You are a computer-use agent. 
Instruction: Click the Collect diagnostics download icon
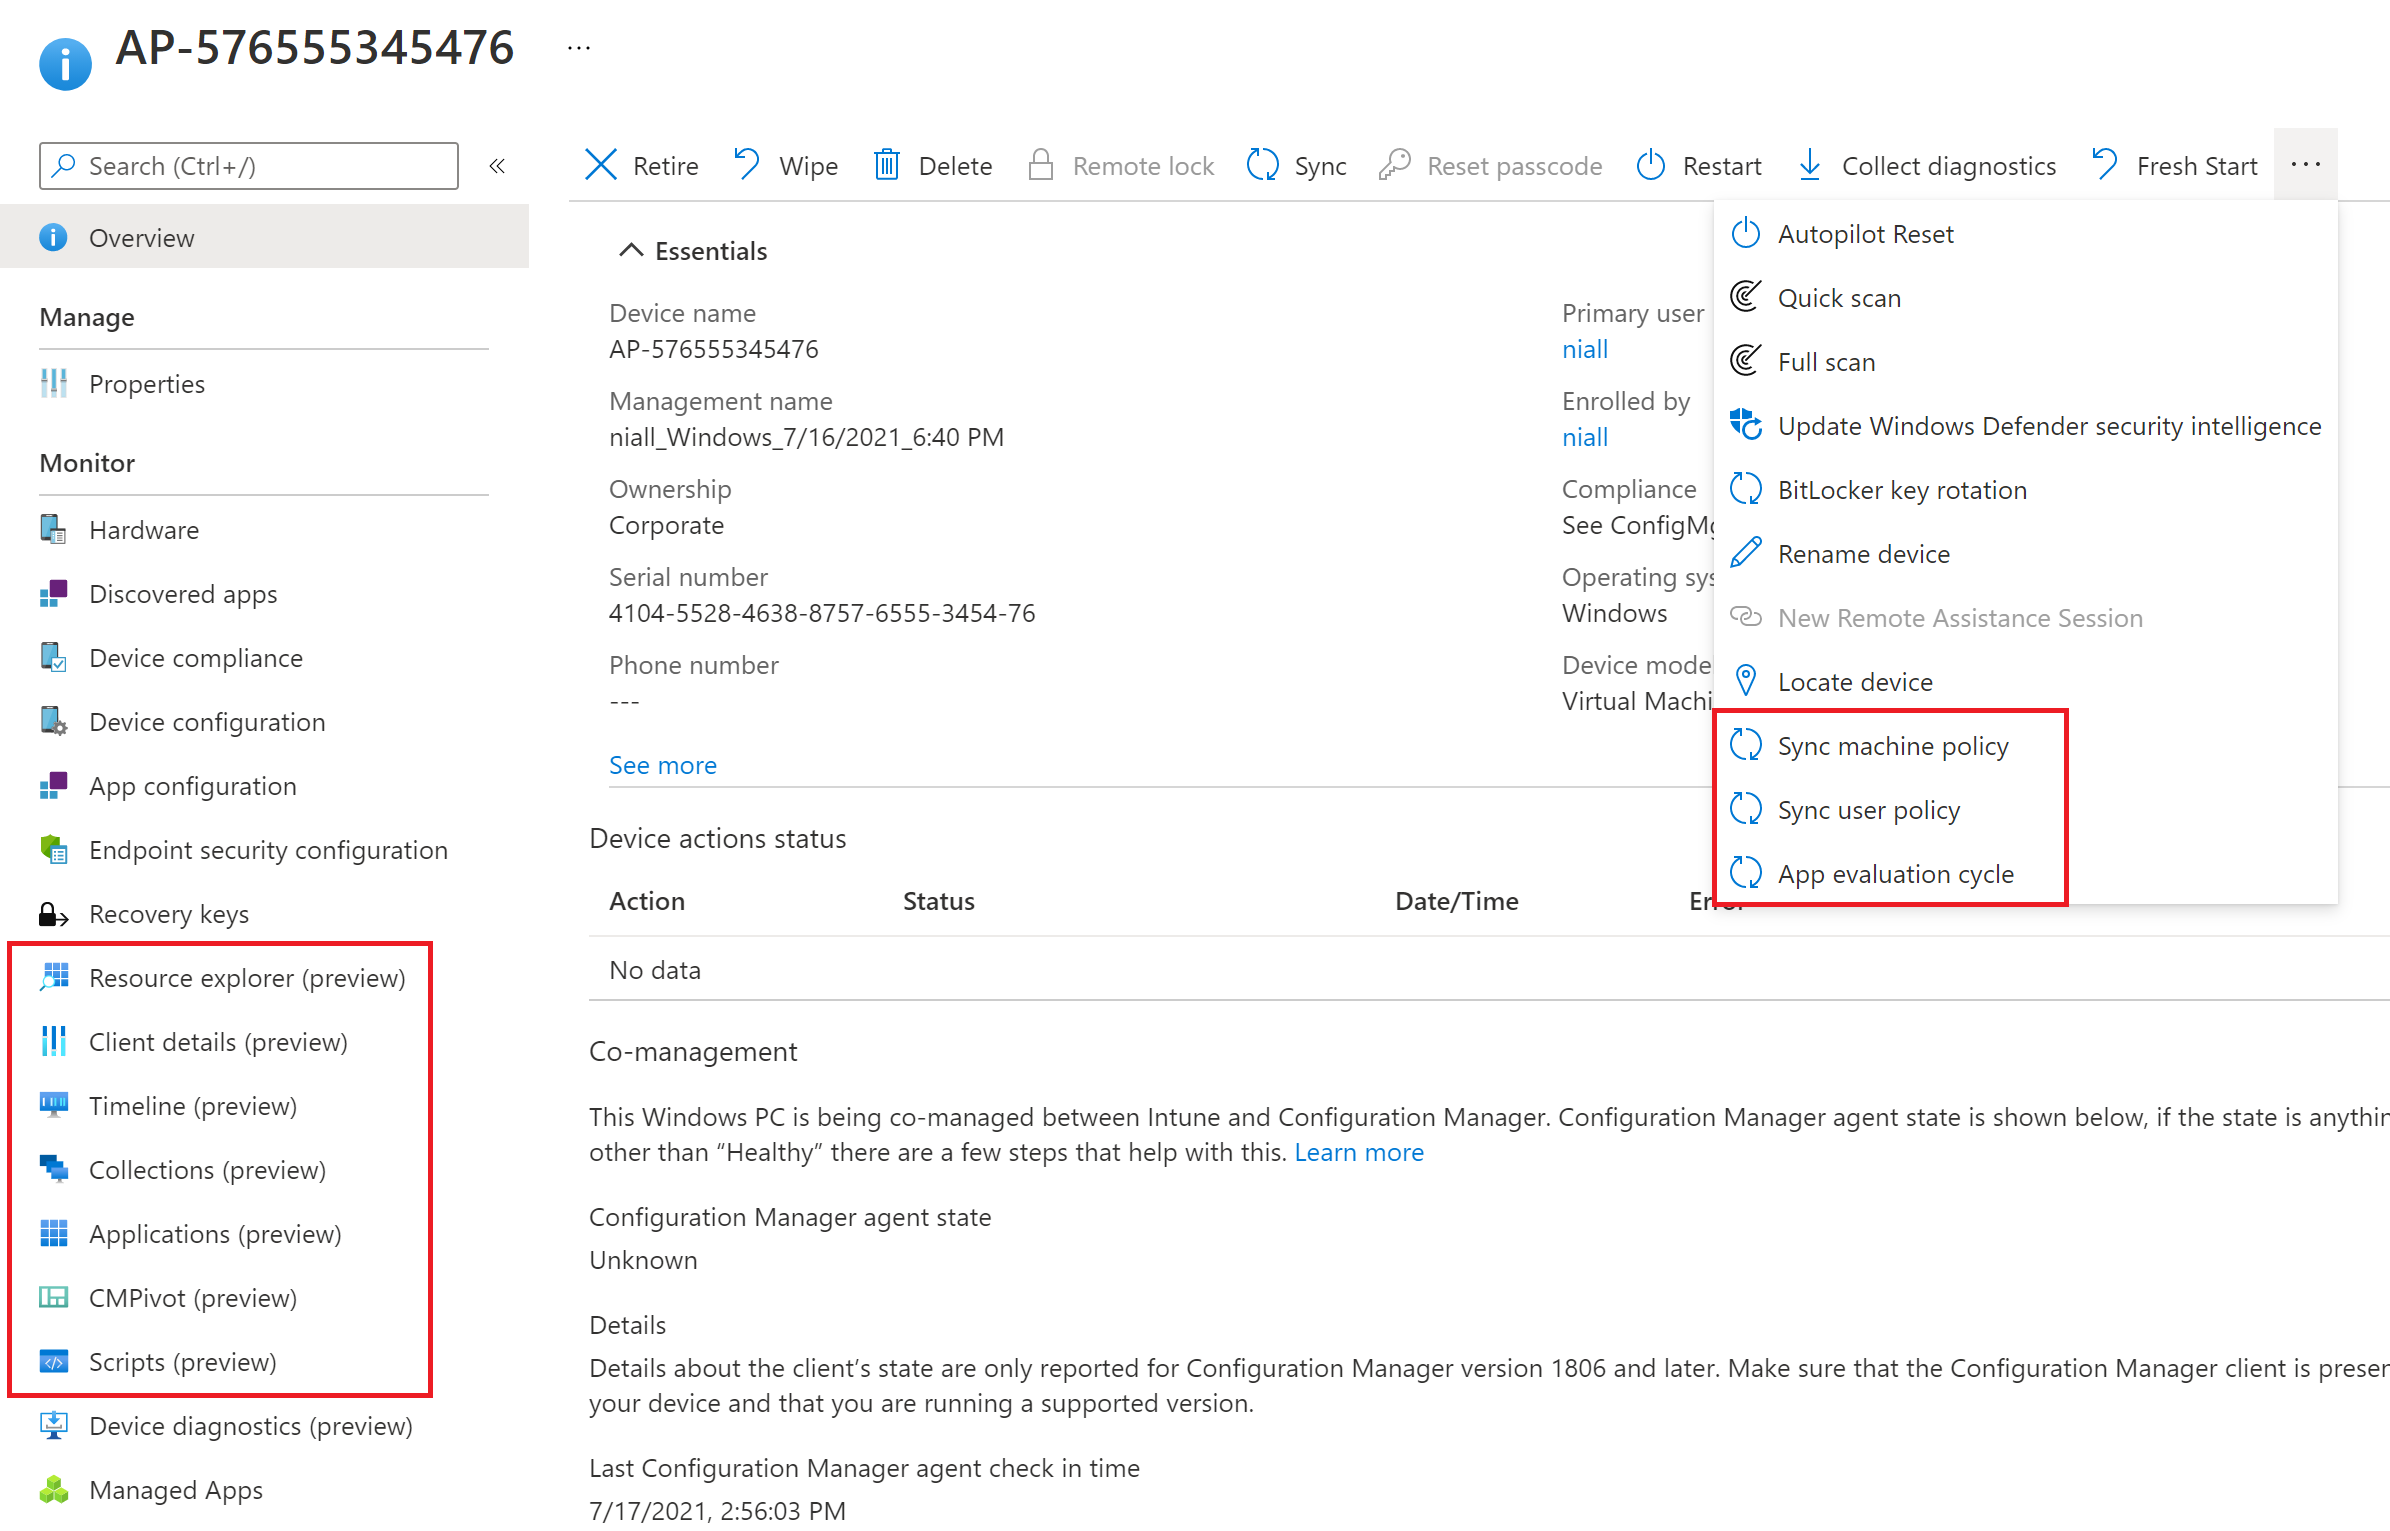pyautogui.click(x=1809, y=165)
